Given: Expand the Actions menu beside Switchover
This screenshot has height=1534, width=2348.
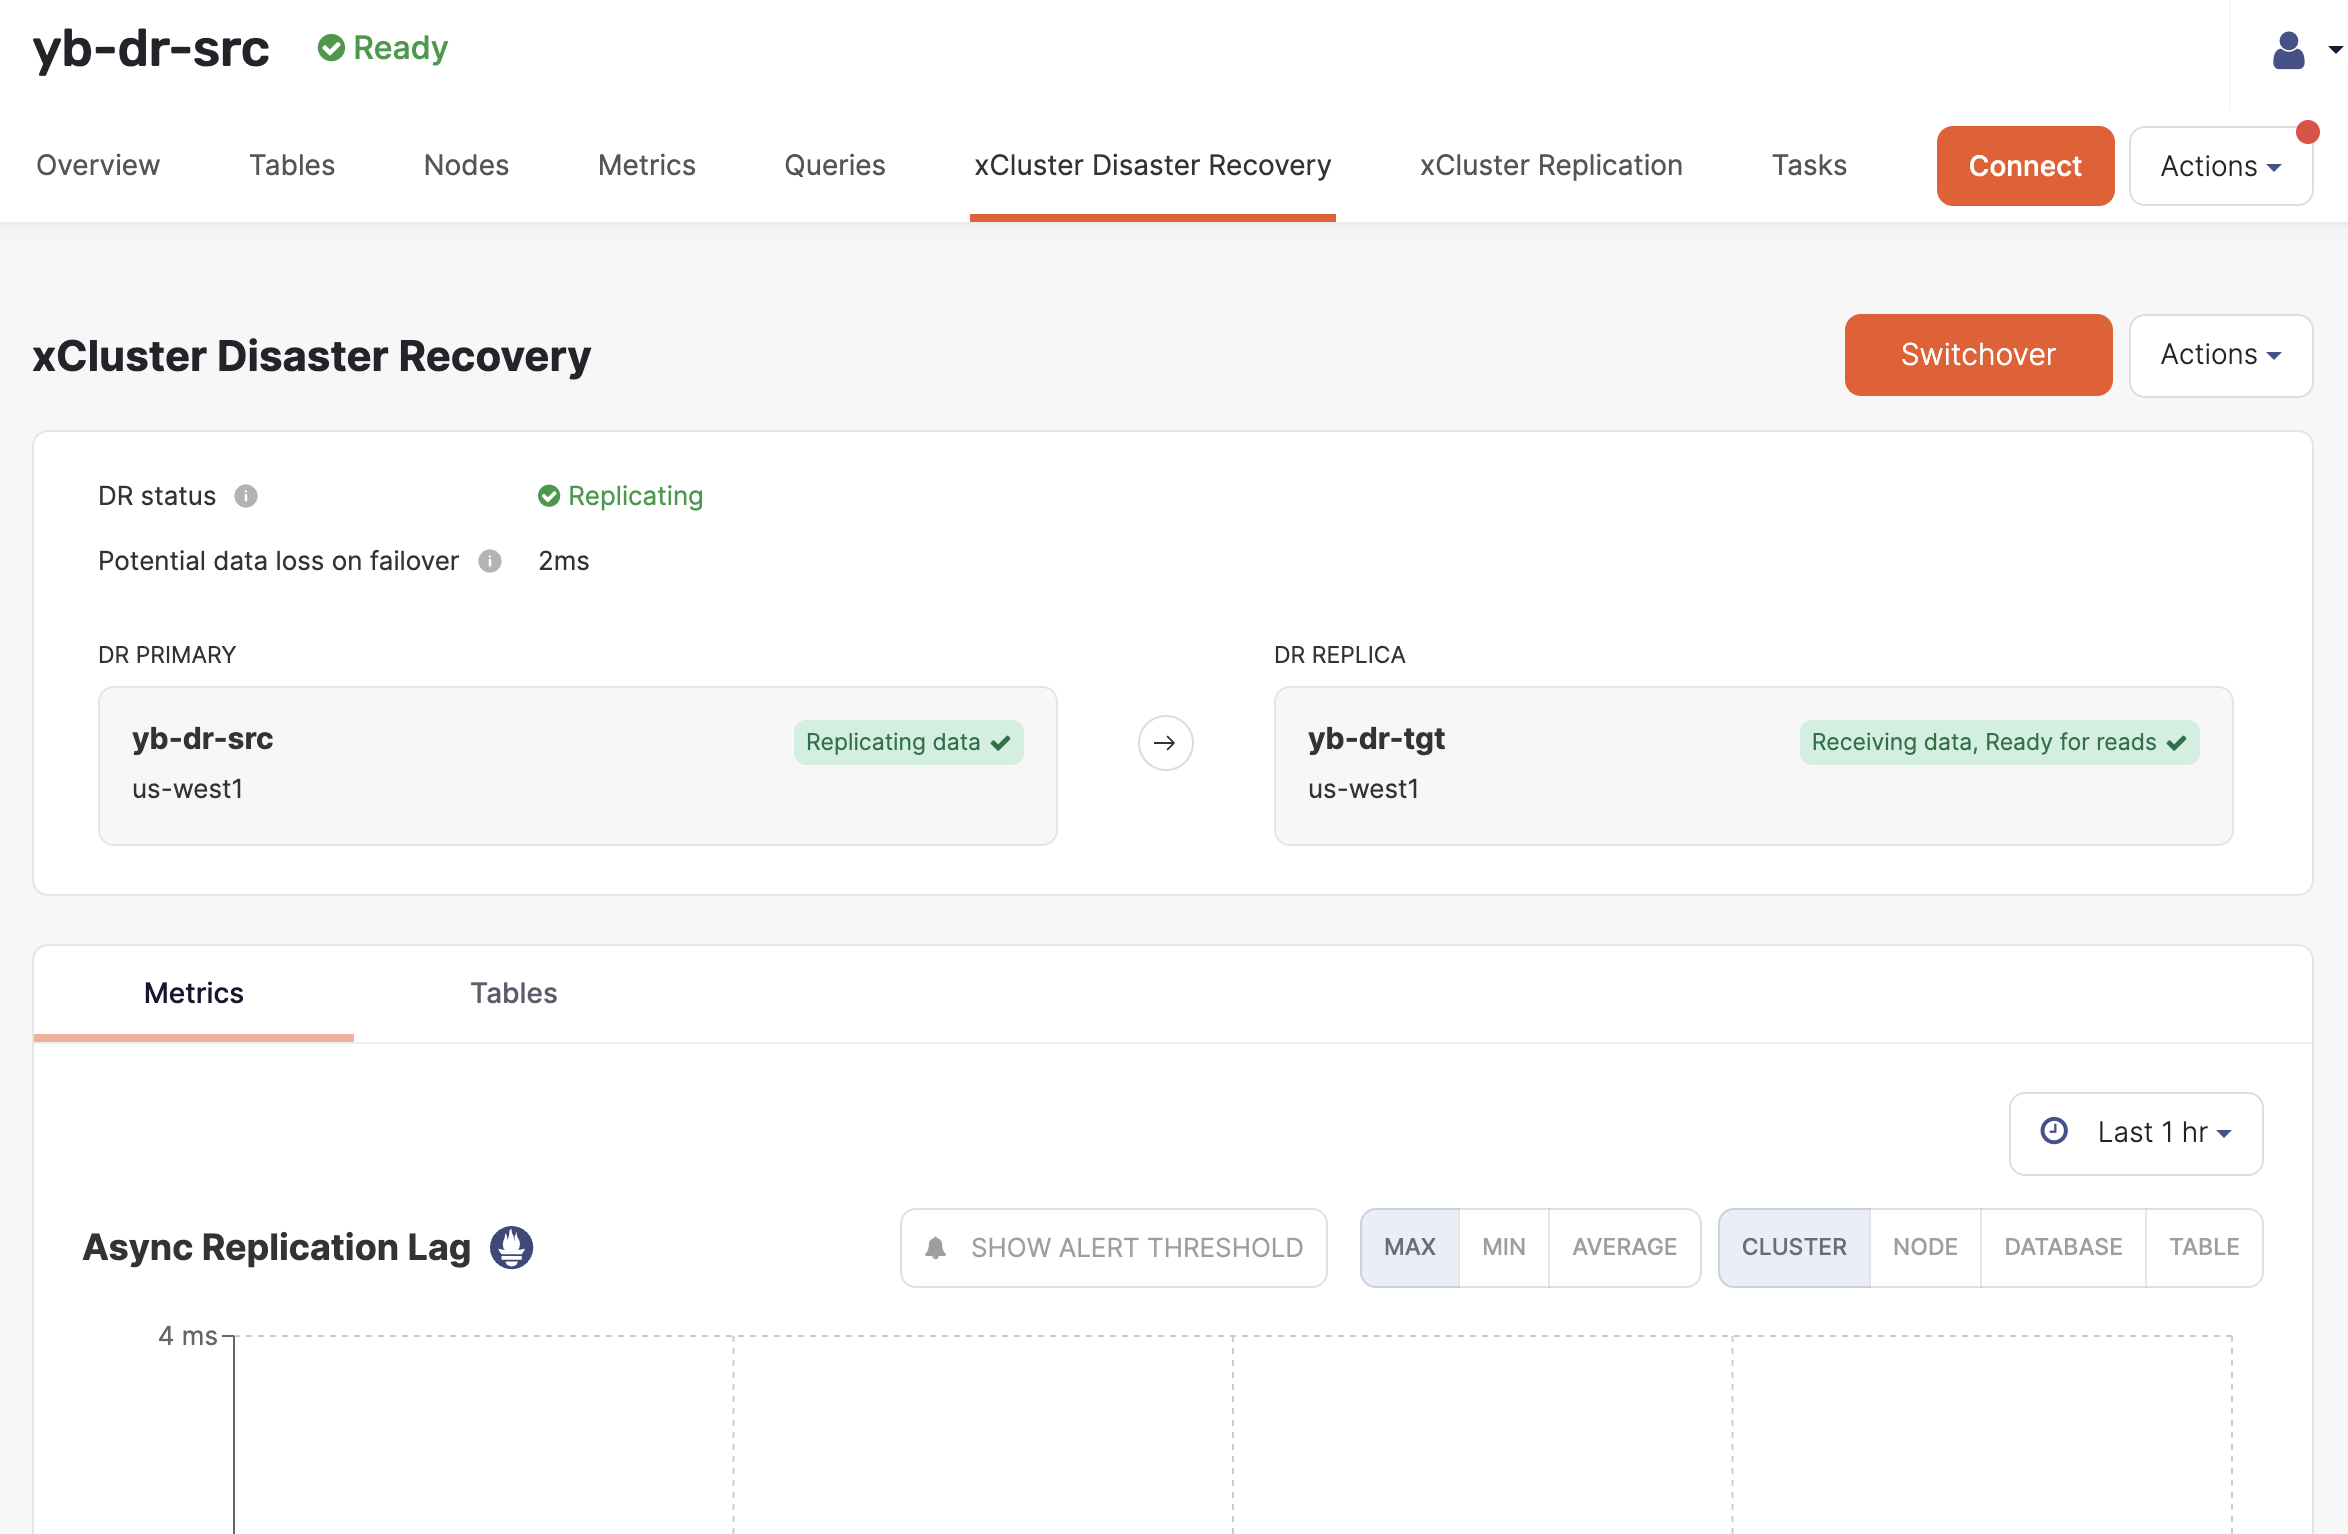Looking at the screenshot, I should click(2220, 354).
